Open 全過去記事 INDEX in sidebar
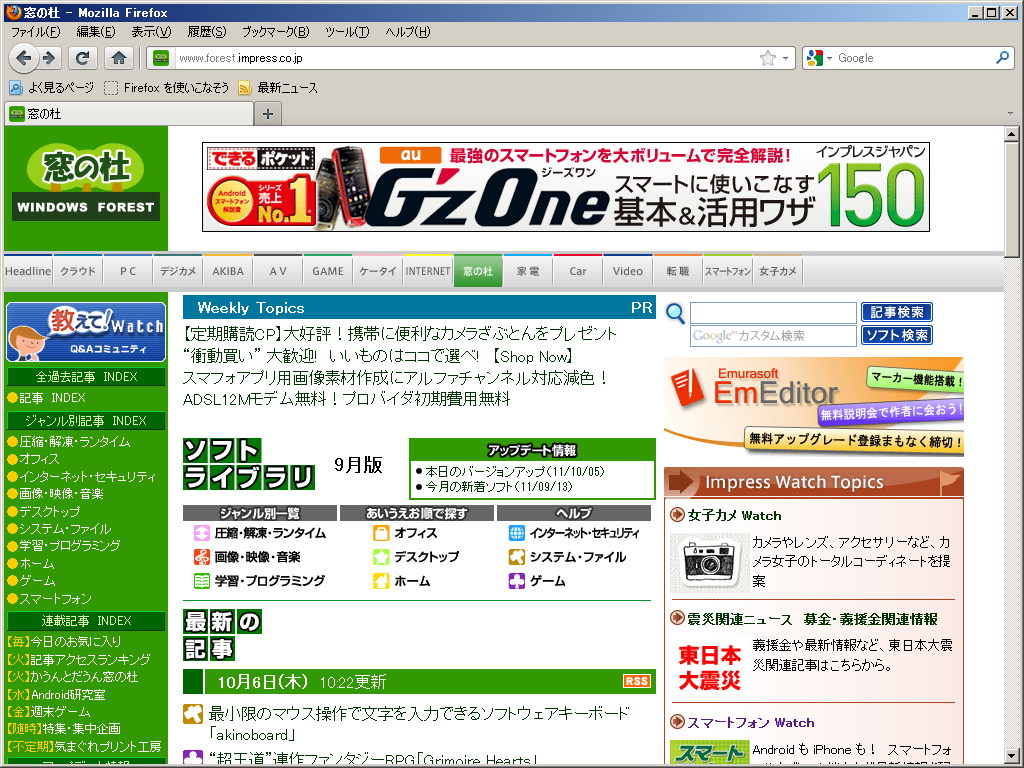 point(86,377)
